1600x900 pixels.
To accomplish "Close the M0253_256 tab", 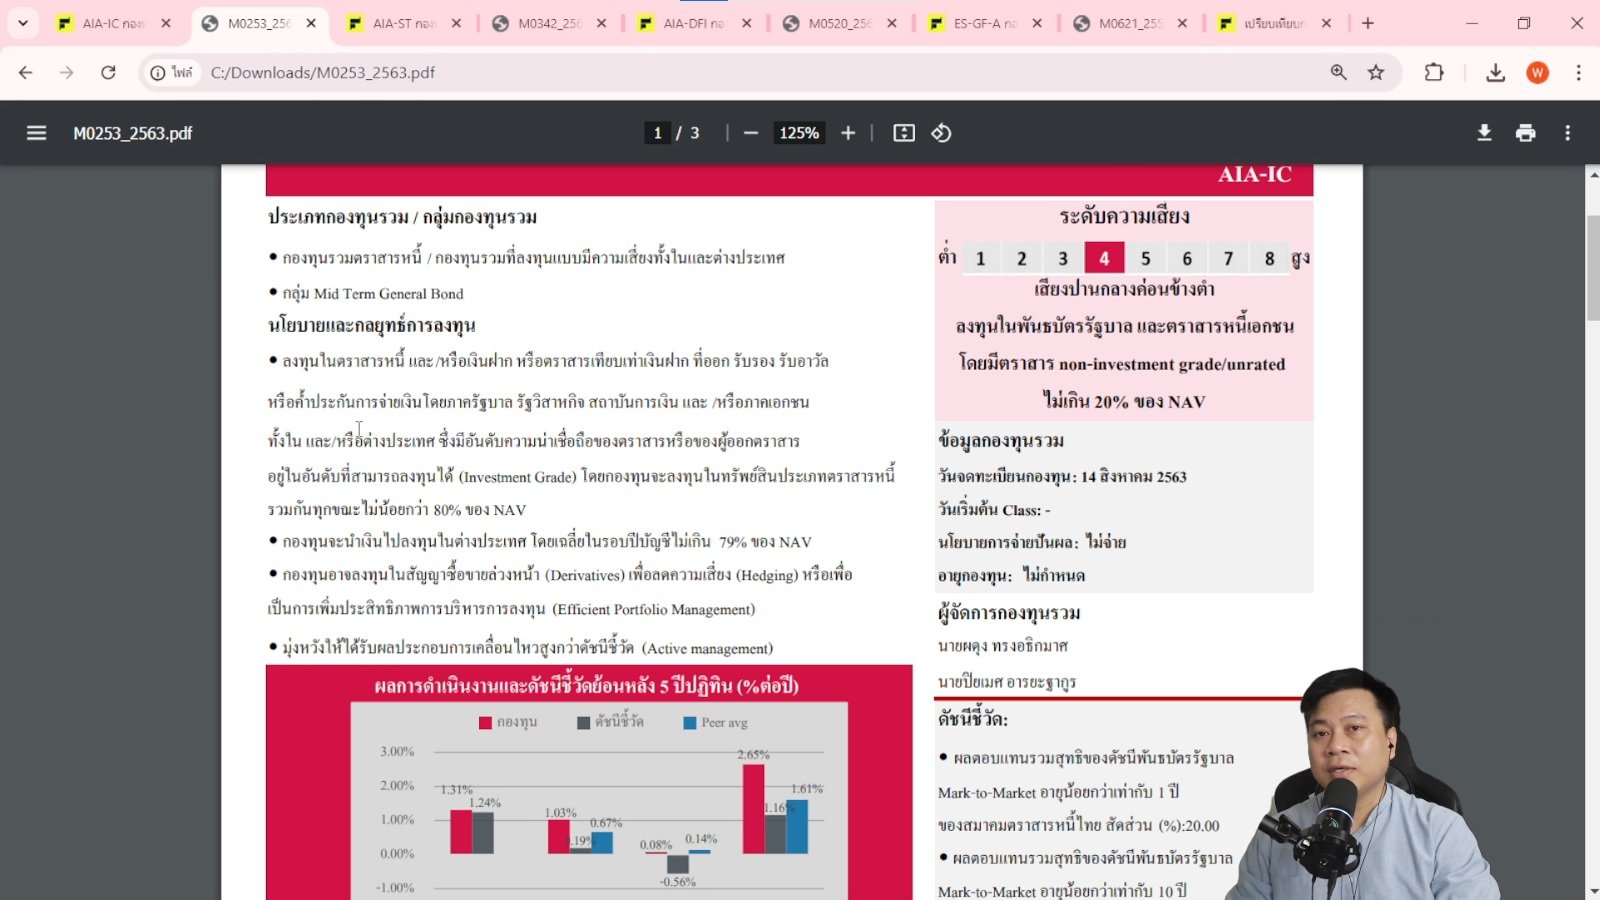I will point(311,23).
